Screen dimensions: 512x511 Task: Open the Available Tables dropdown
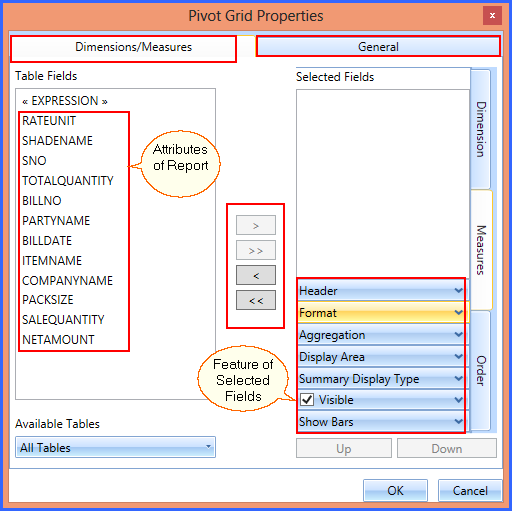tap(115, 447)
